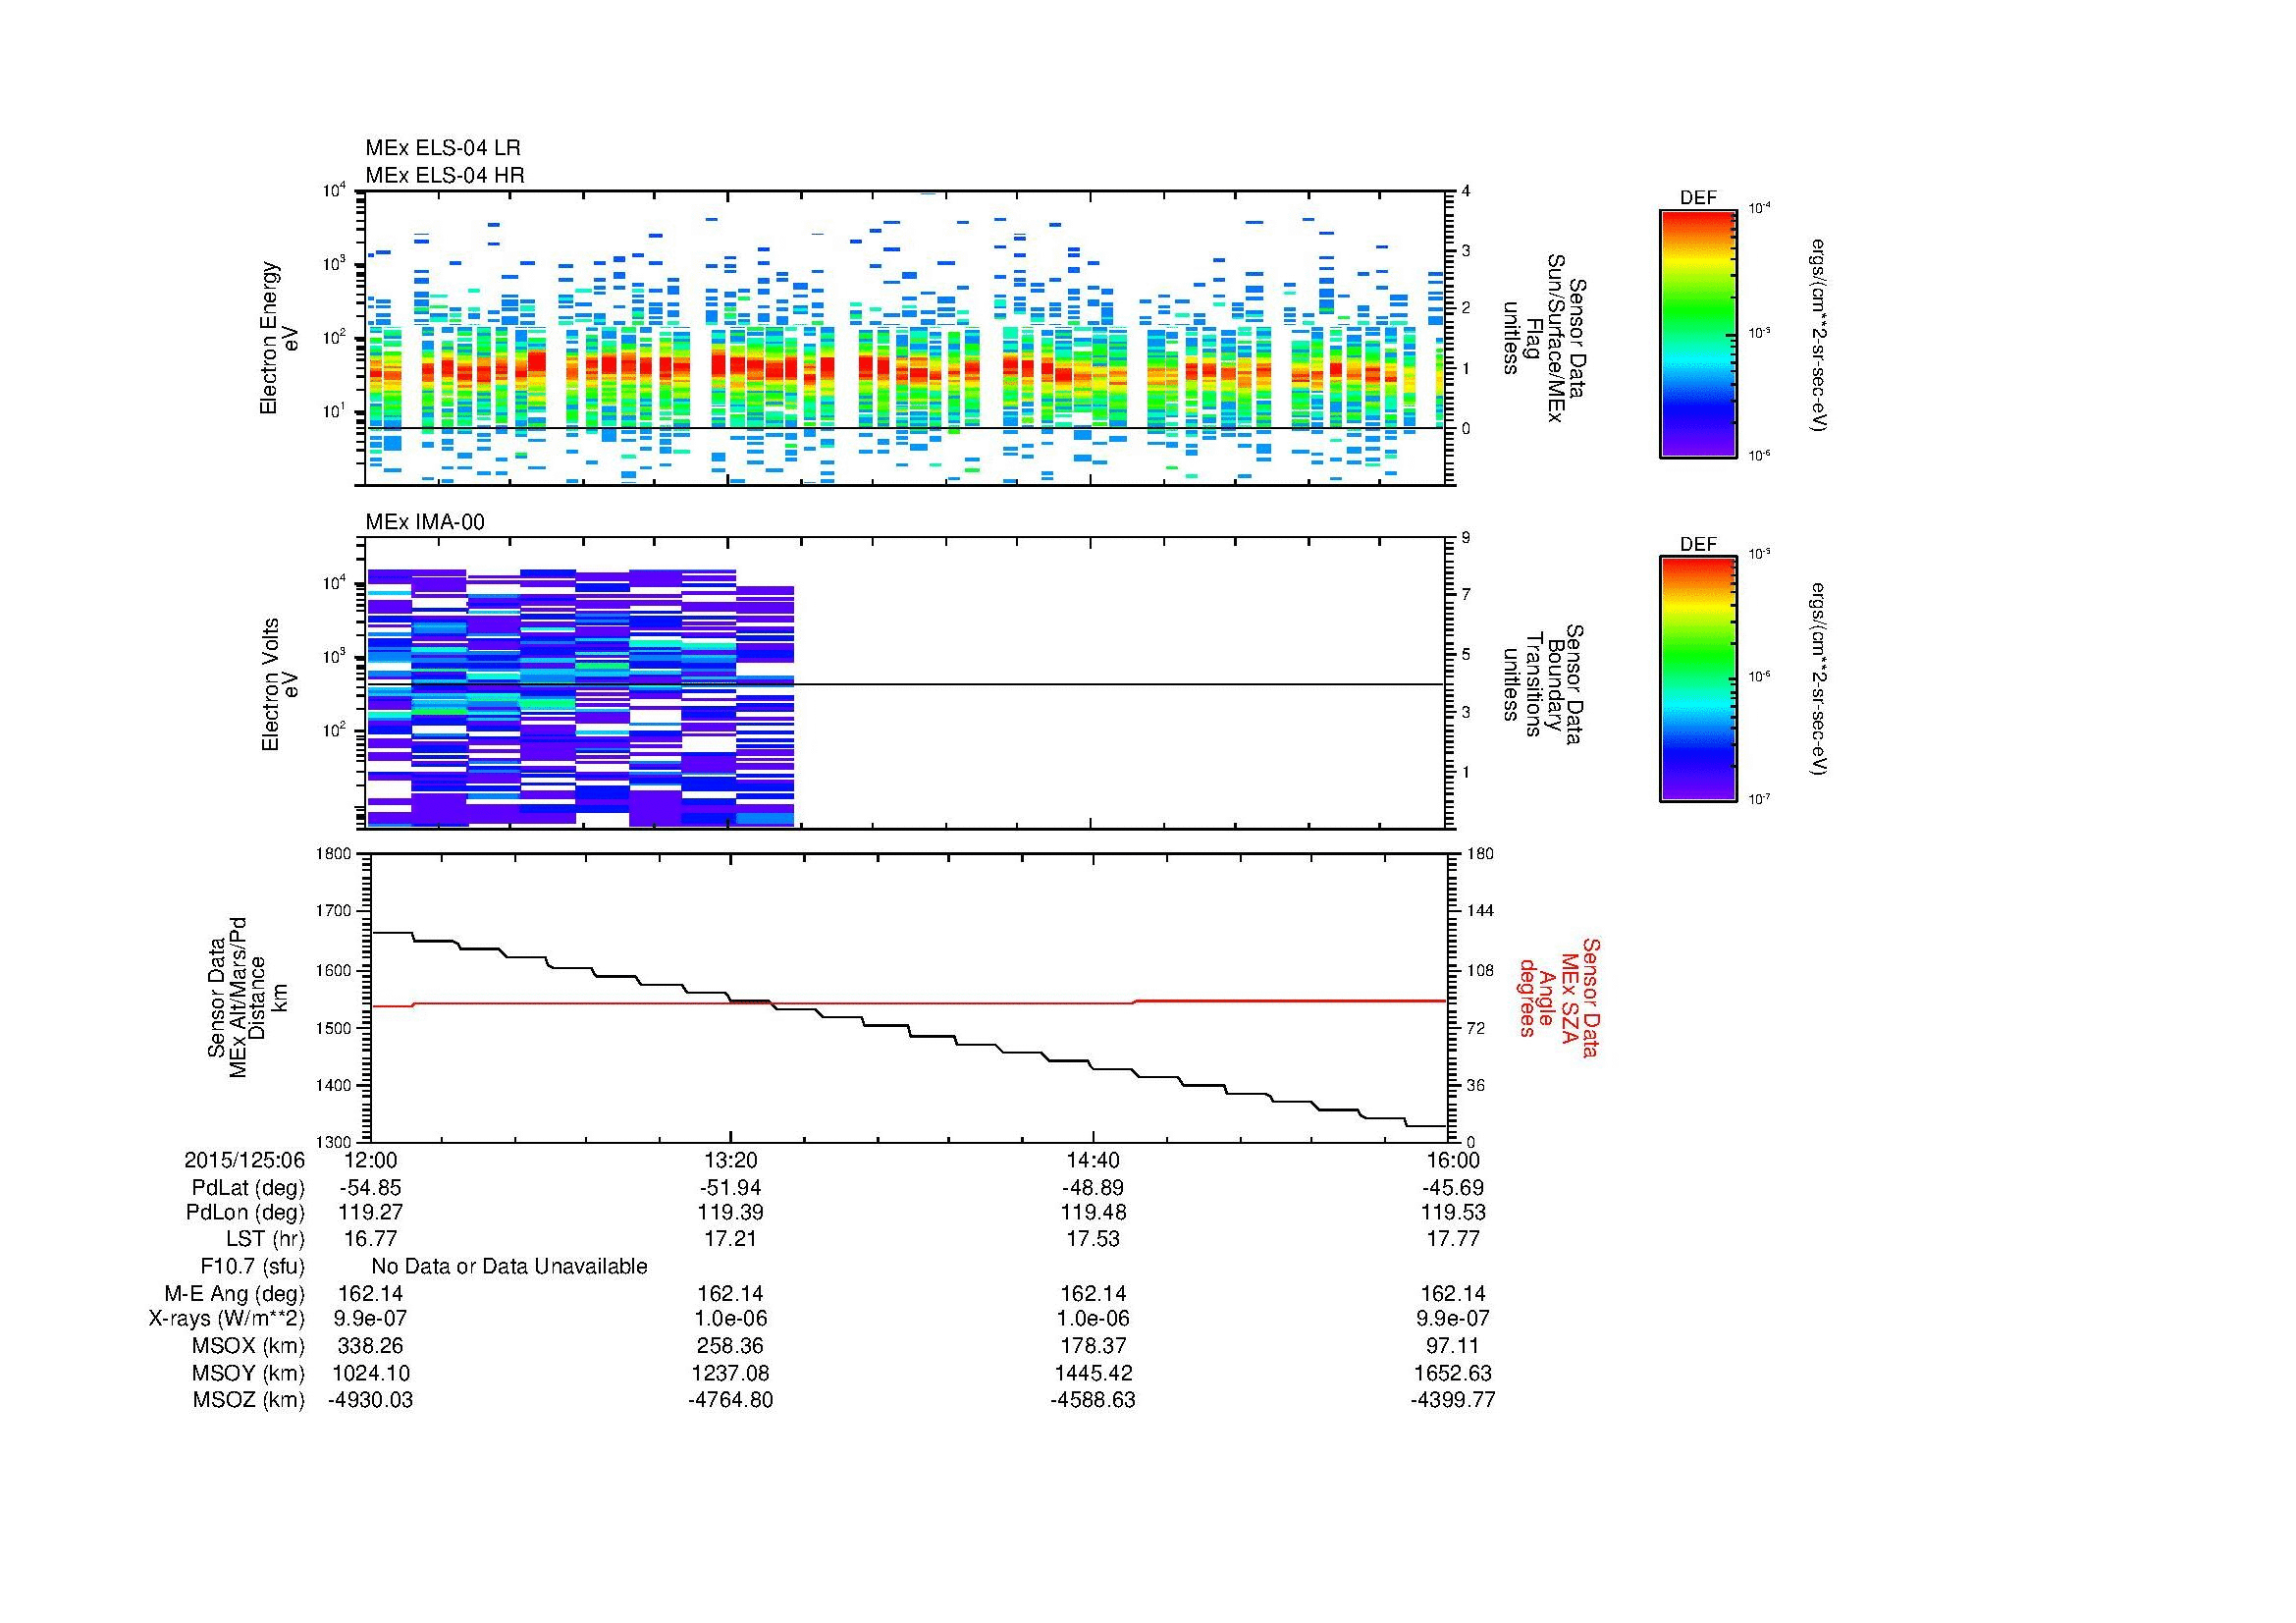
Task: Click the MEx ELS-04 HR label
Action: click(x=445, y=175)
